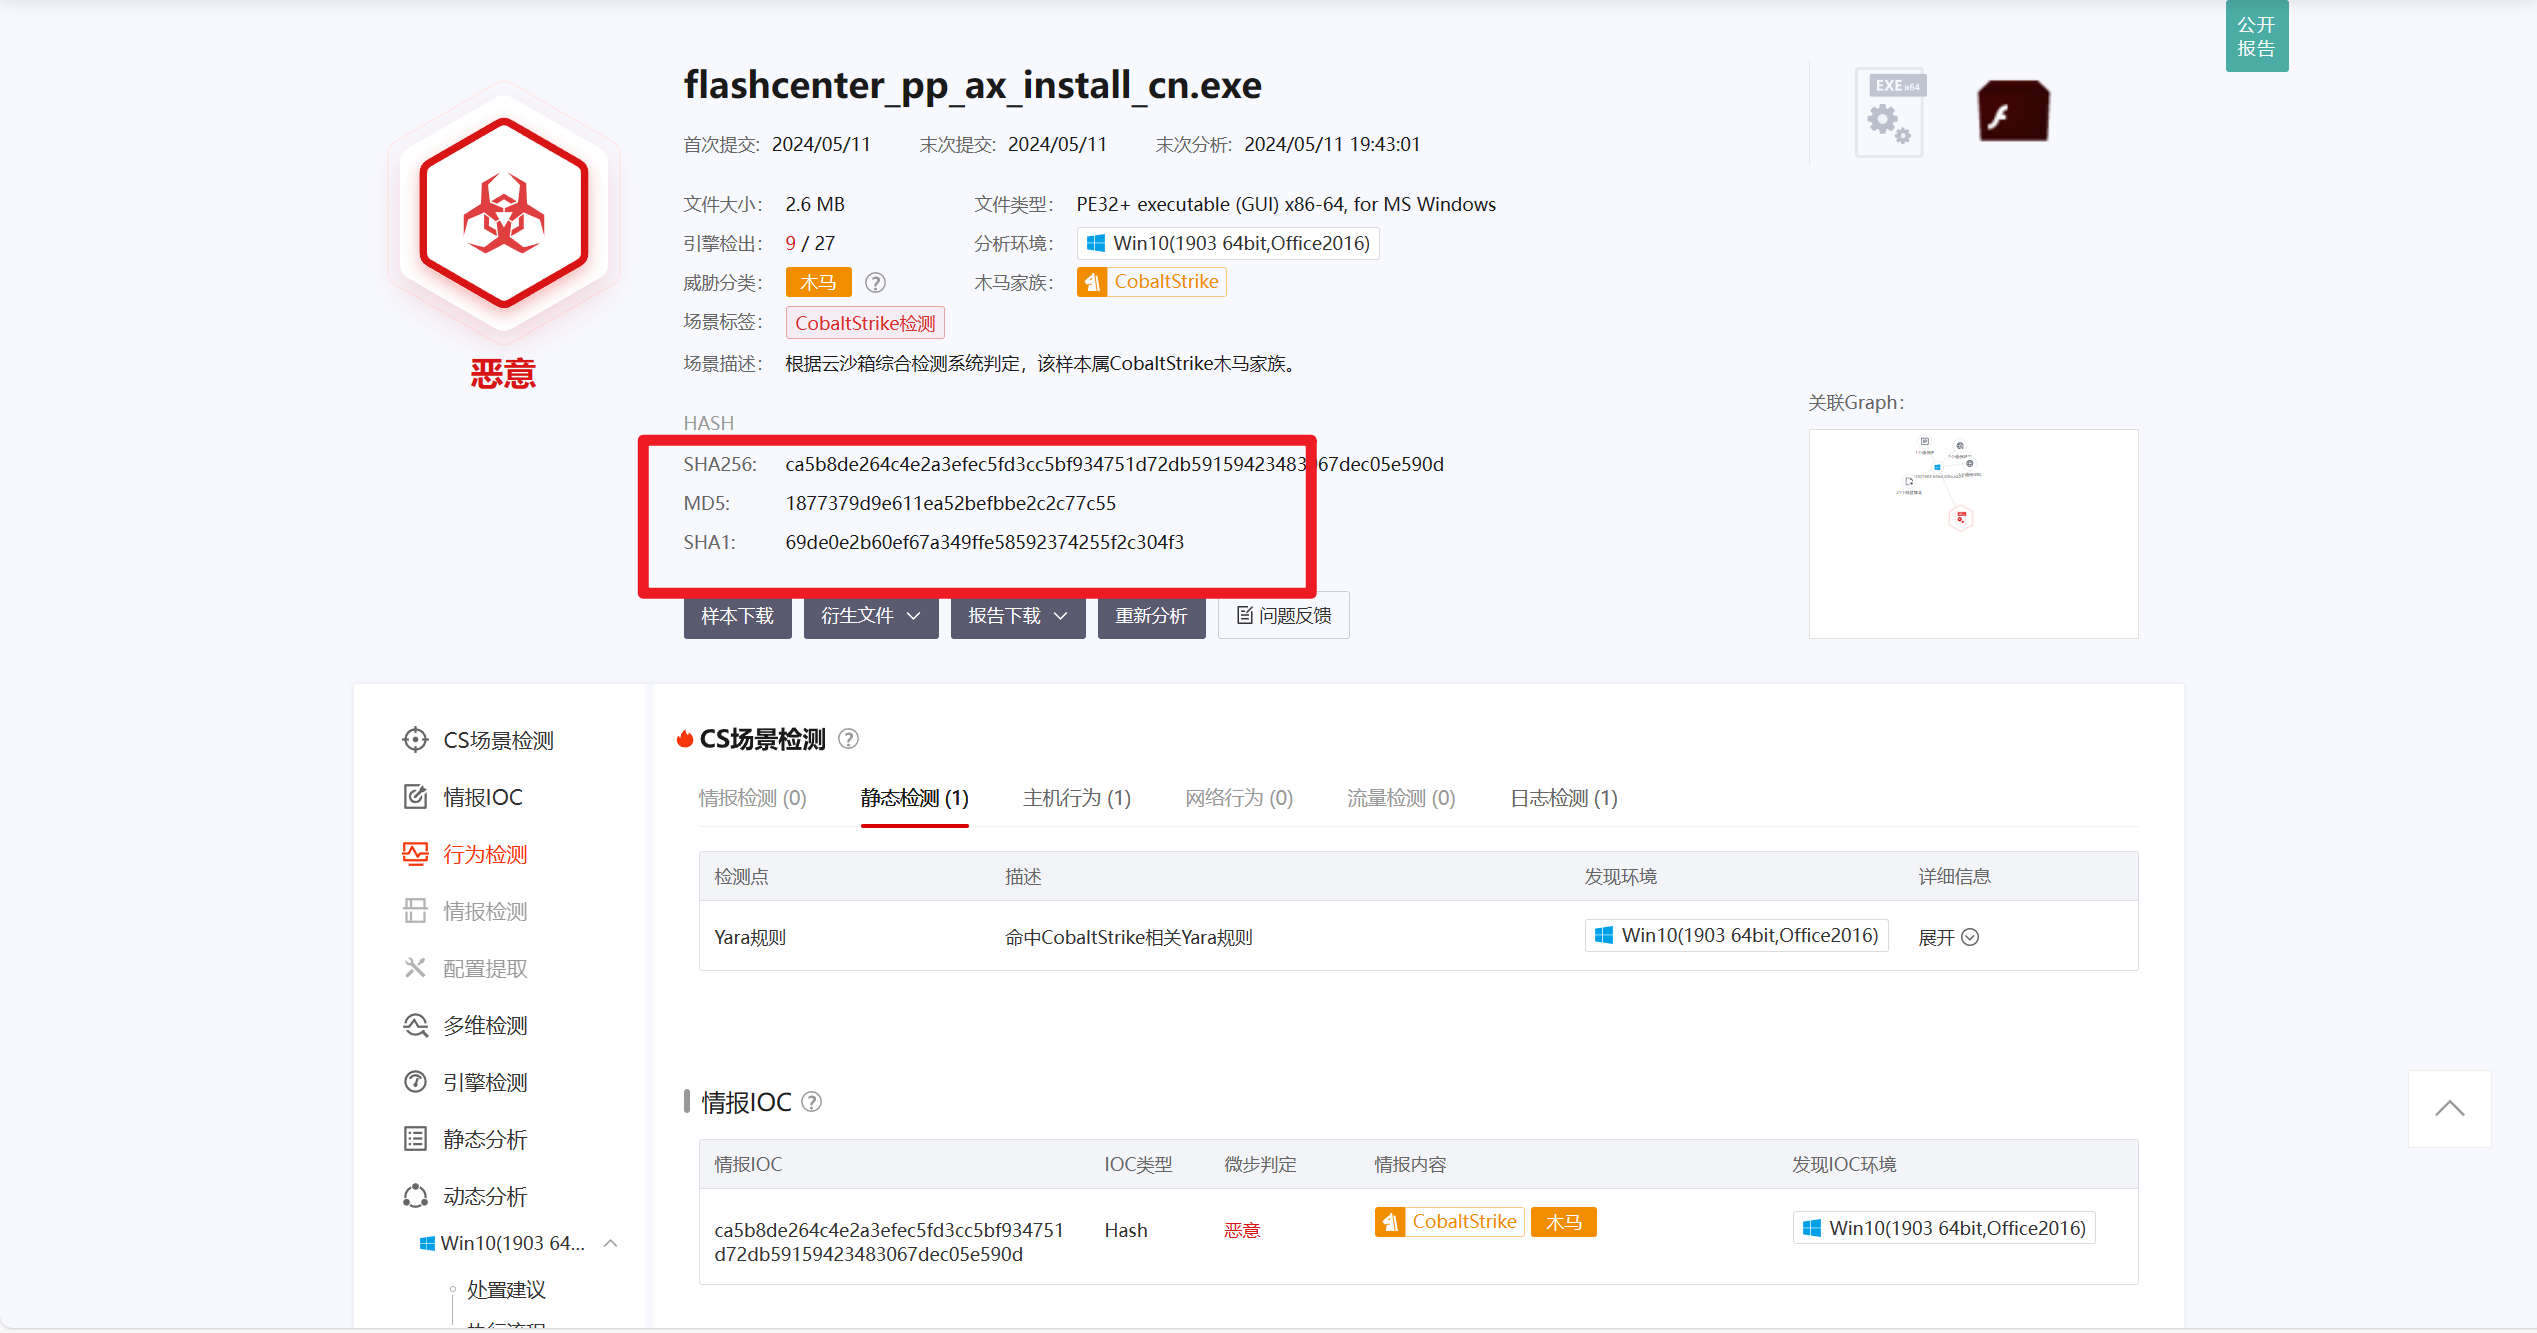
Task: Open the 报告下载 dropdown
Action: [1017, 616]
